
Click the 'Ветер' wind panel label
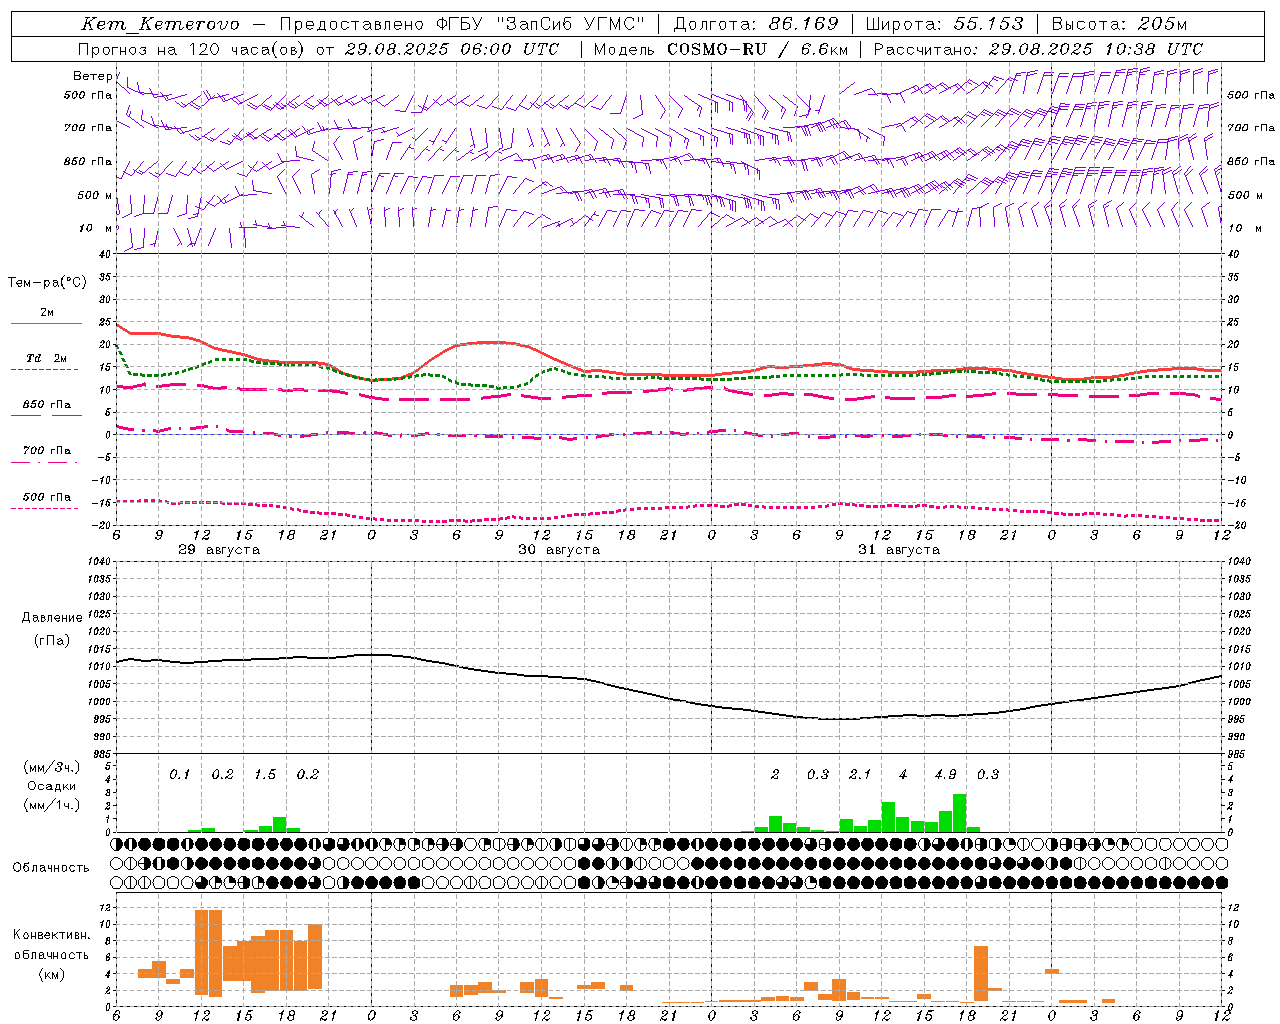click(93, 76)
